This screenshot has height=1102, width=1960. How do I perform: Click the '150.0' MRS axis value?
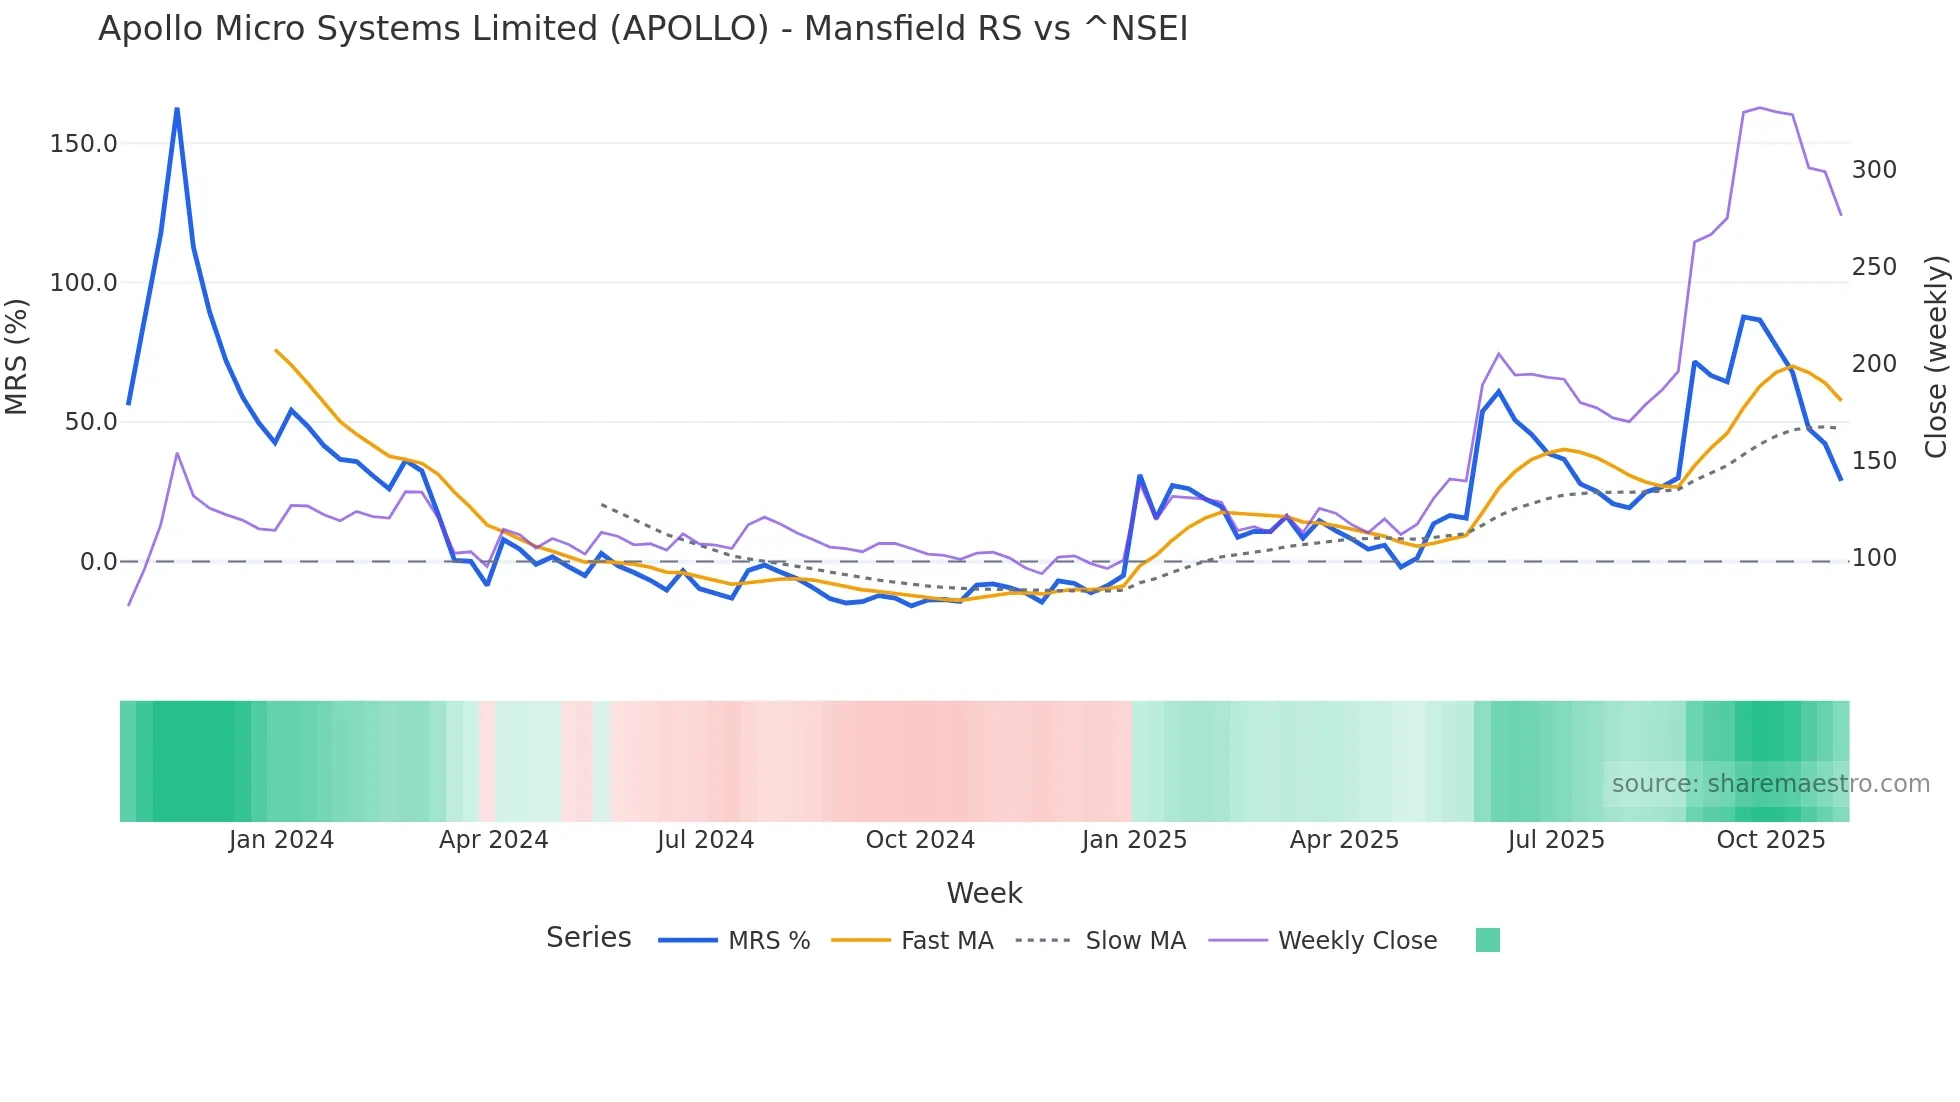(84, 144)
